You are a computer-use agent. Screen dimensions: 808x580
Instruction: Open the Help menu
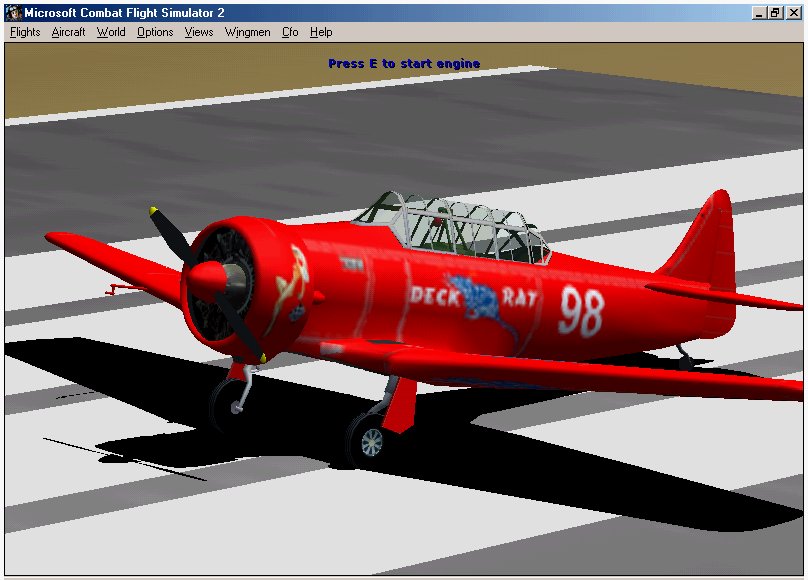pos(321,32)
